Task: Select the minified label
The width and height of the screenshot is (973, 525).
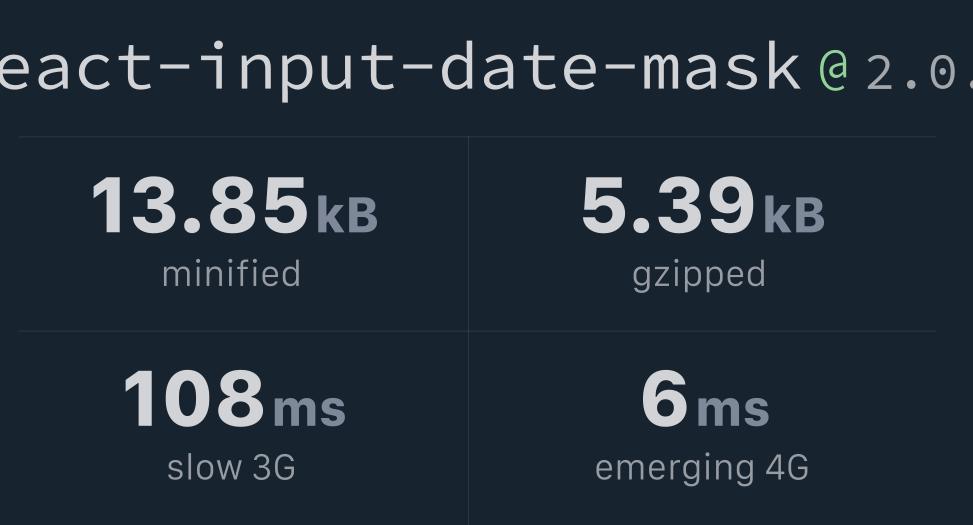Action: (x=231, y=274)
